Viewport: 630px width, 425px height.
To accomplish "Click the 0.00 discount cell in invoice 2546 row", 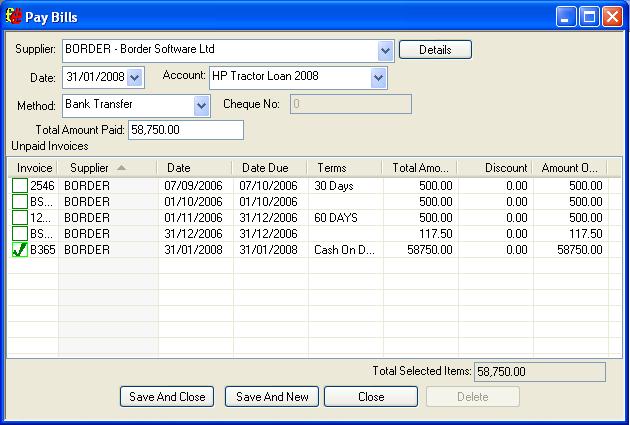I will pyautogui.click(x=517, y=186).
